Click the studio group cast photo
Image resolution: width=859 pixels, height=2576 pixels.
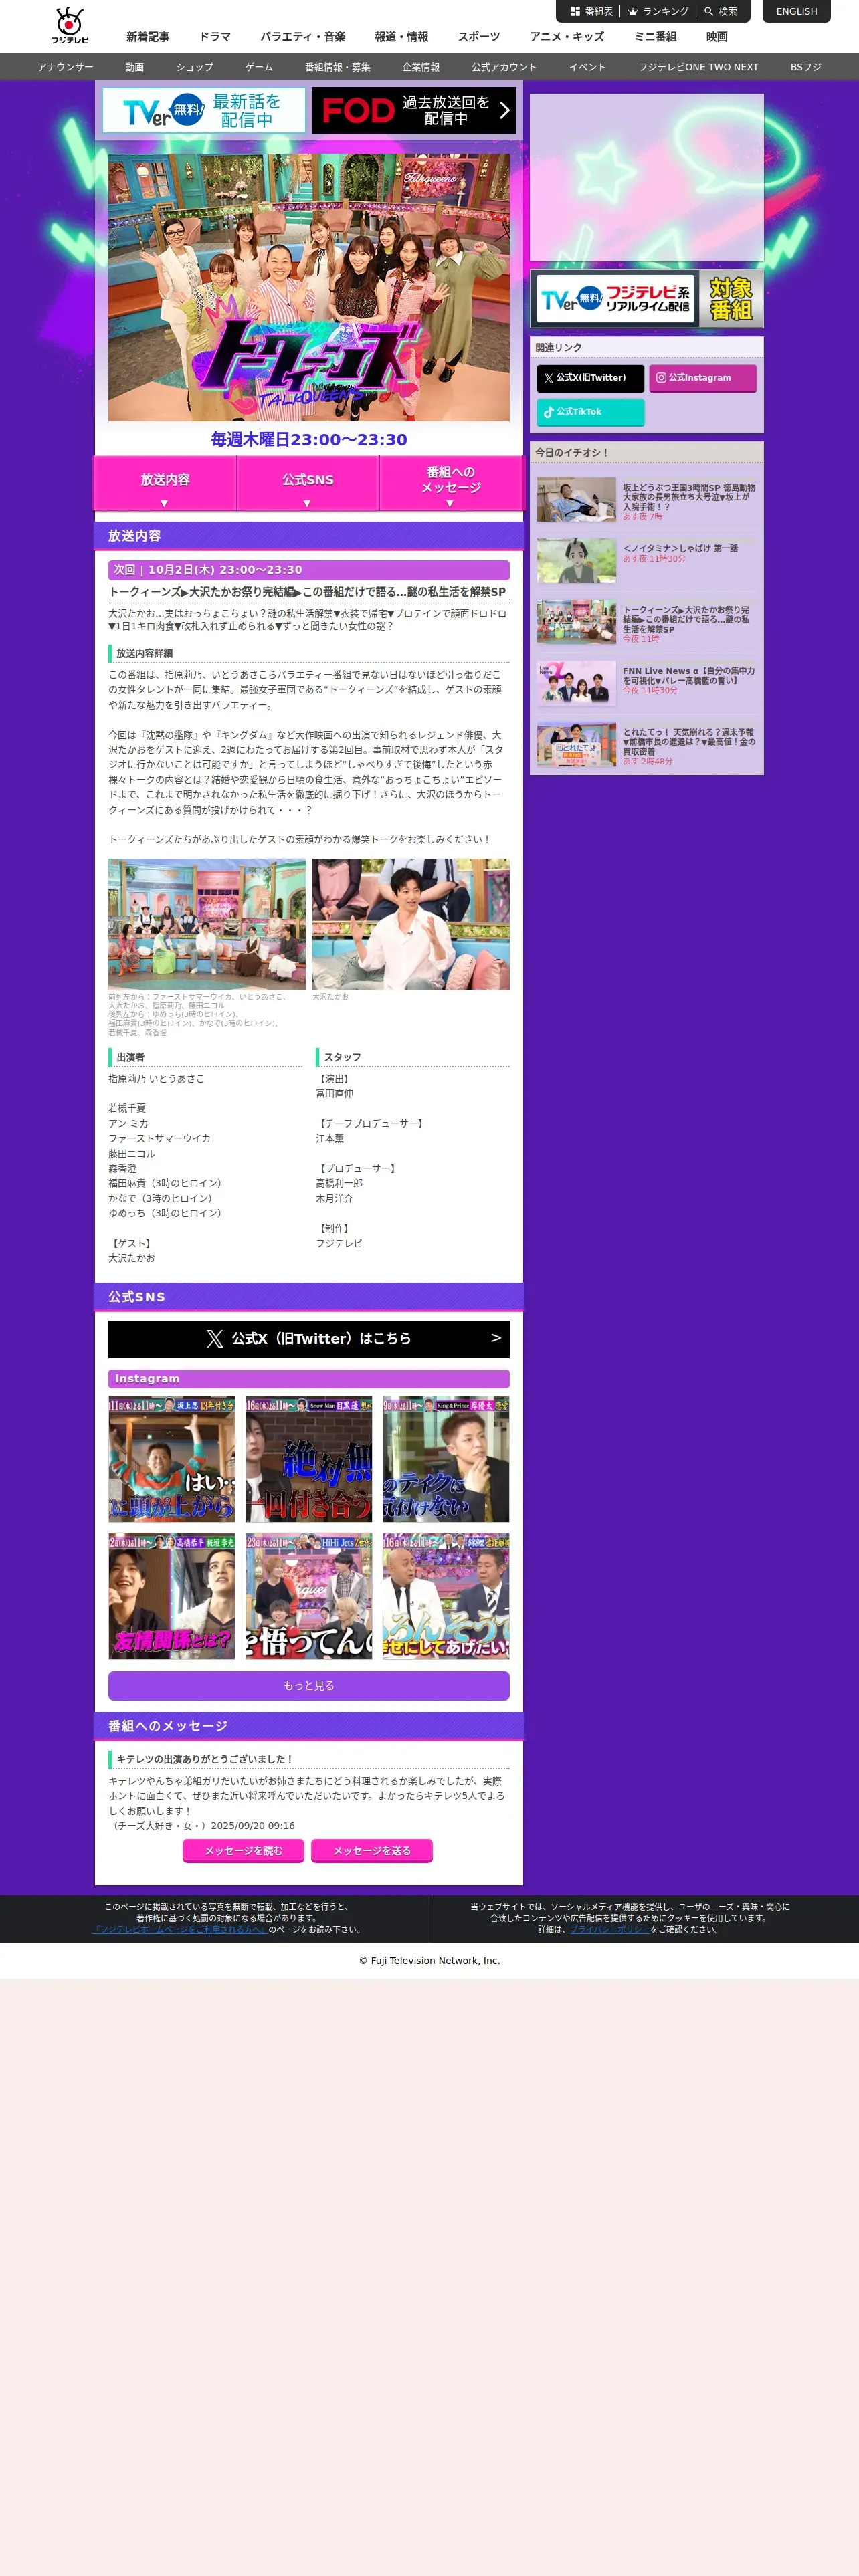(x=207, y=924)
